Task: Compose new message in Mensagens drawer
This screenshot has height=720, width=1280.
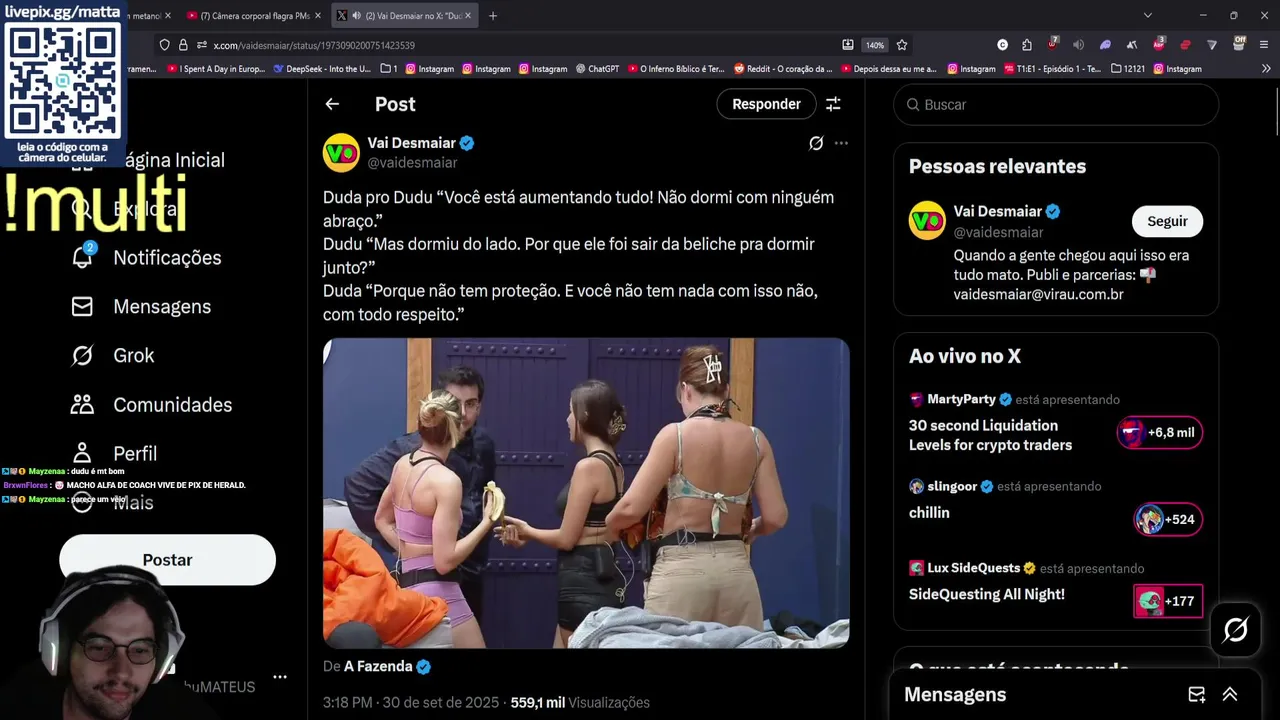Action: point(1196,694)
